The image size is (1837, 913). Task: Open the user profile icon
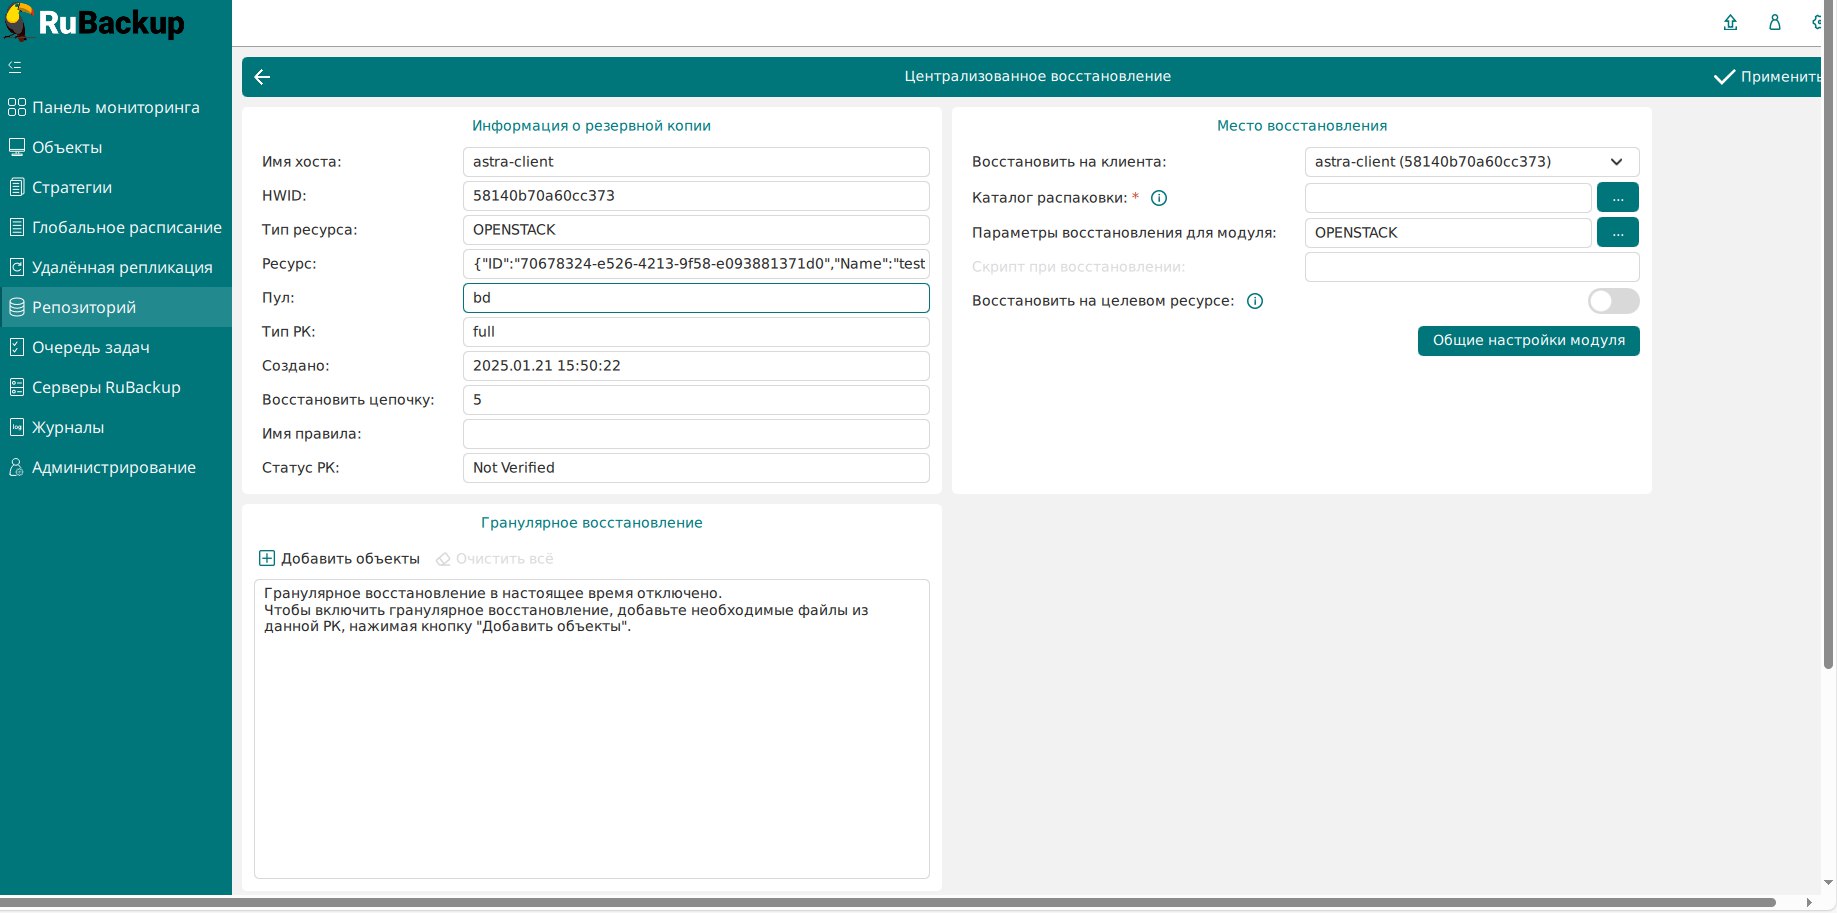pyautogui.click(x=1775, y=22)
